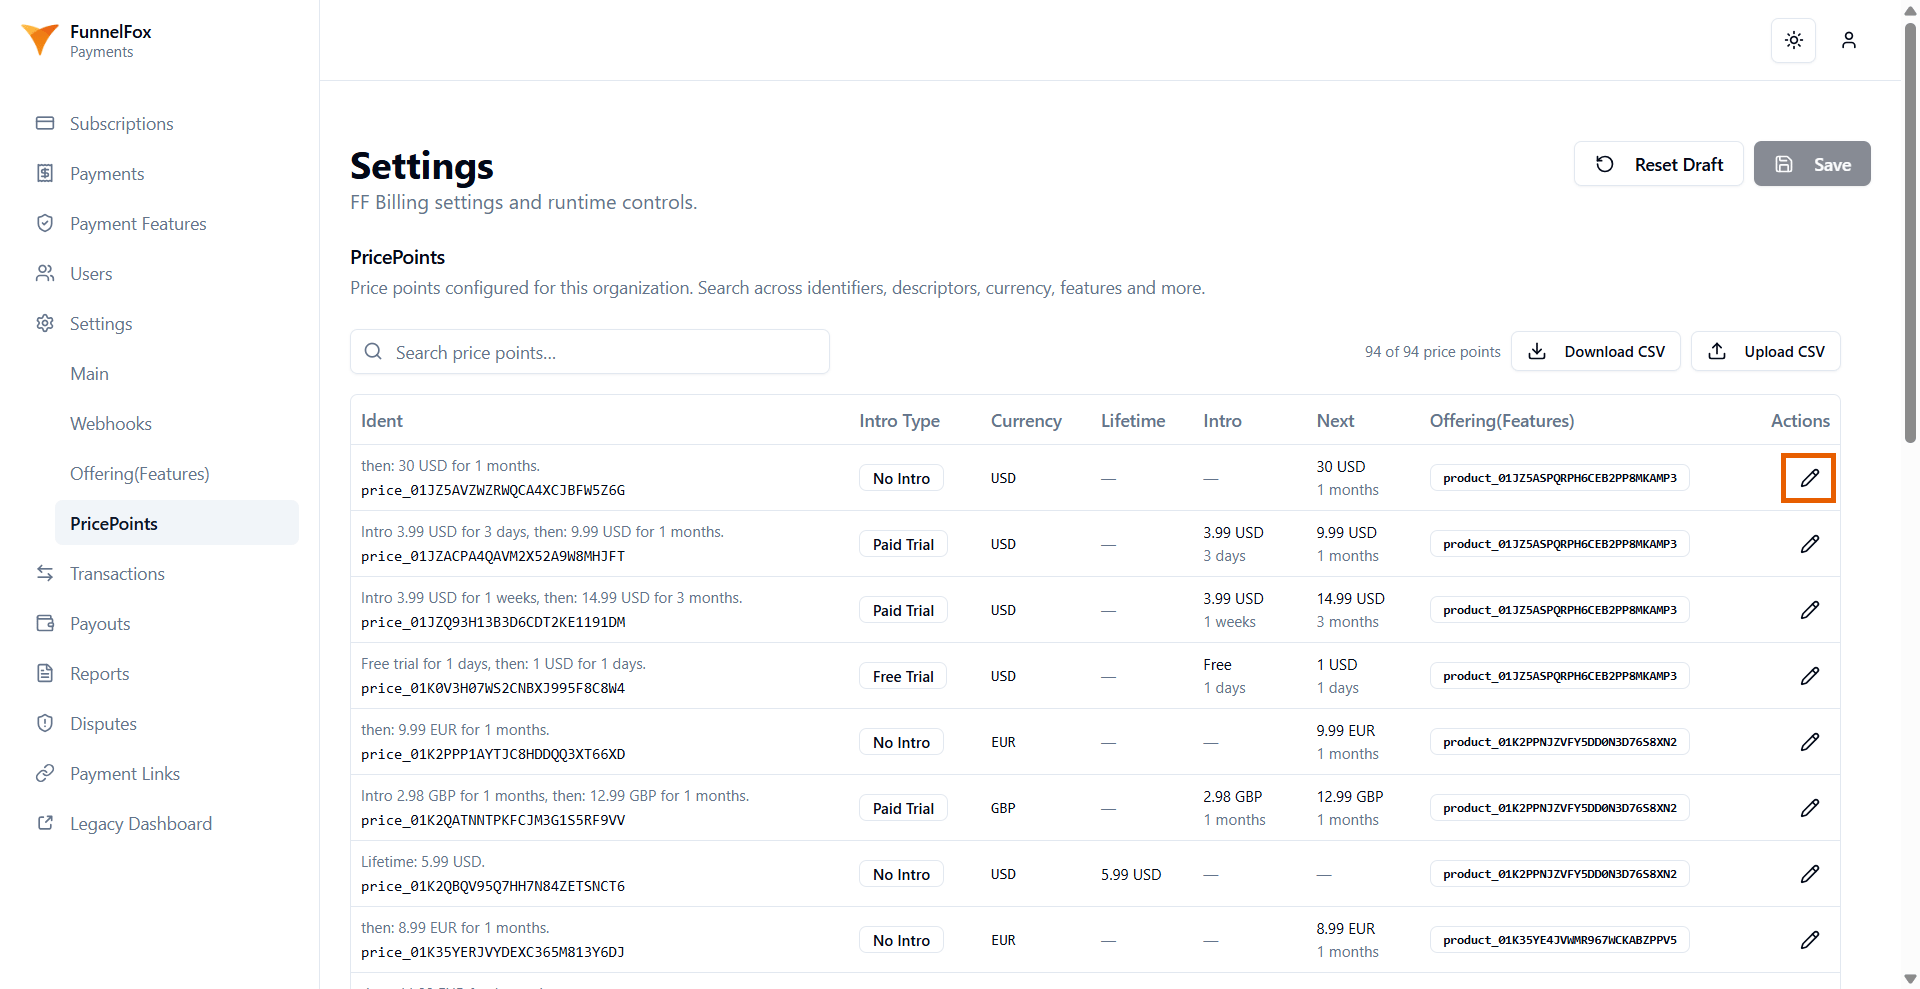
Task: Click the Offering(Features) column header
Action: tap(1501, 421)
